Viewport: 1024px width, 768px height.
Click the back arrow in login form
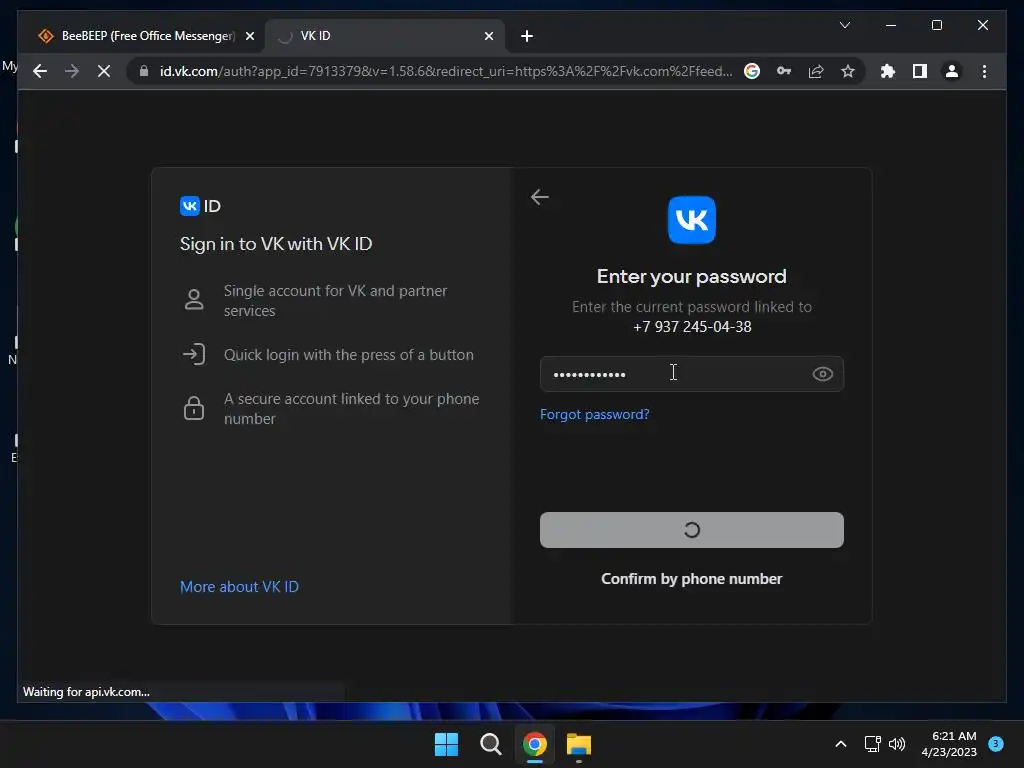[x=539, y=197]
